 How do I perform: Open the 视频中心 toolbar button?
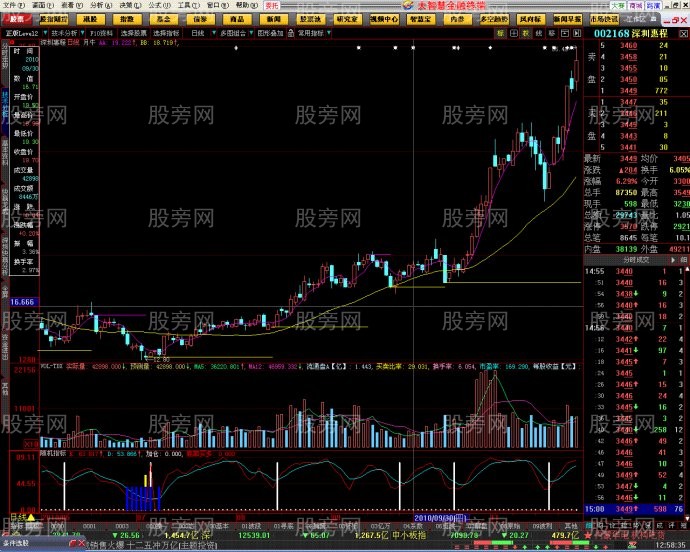pyautogui.click(x=384, y=19)
